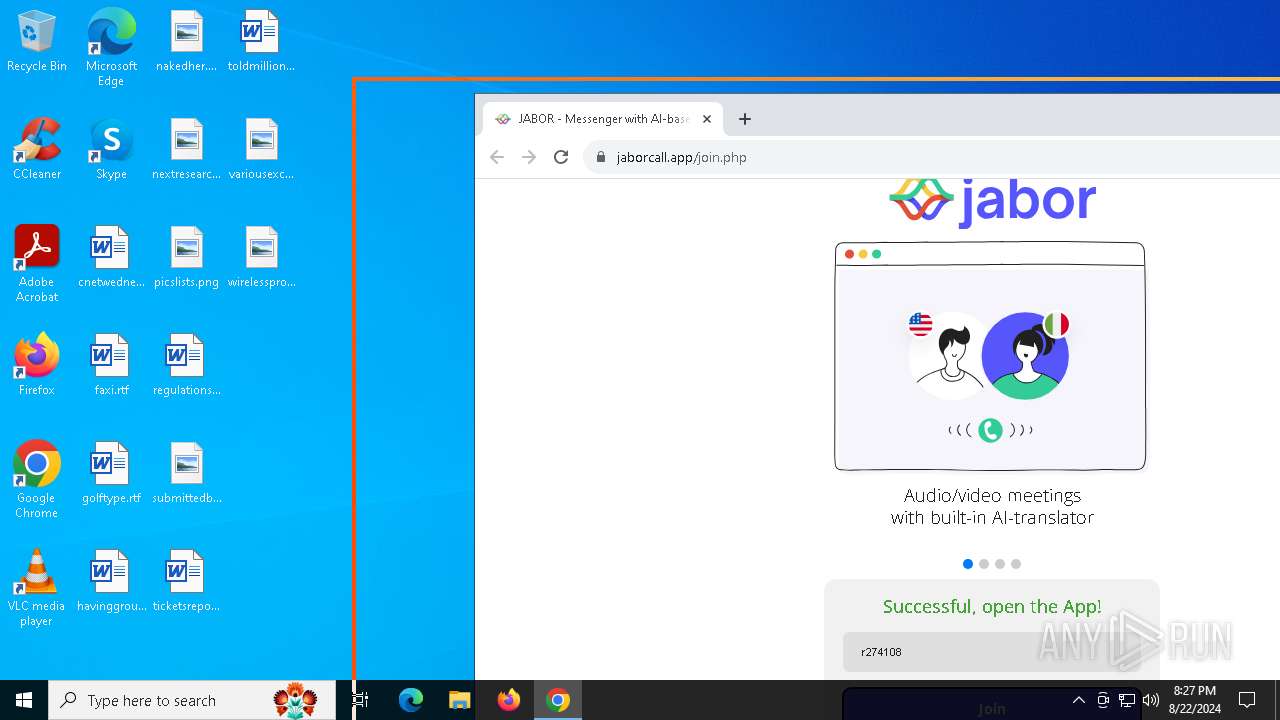Open File Explorer from the taskbar
The width and height of the screenshot is (1280, 720).
coord(460,700)
